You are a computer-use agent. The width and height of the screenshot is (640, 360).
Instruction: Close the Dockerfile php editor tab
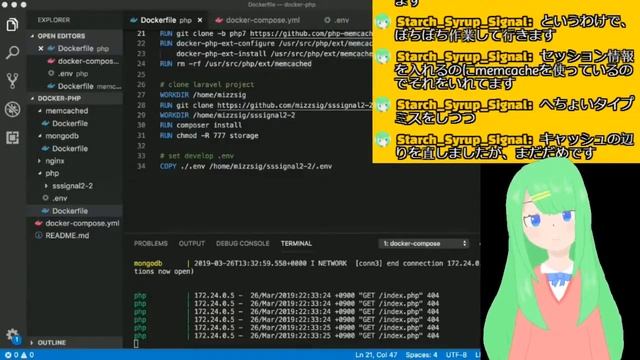tap(200, 20)
